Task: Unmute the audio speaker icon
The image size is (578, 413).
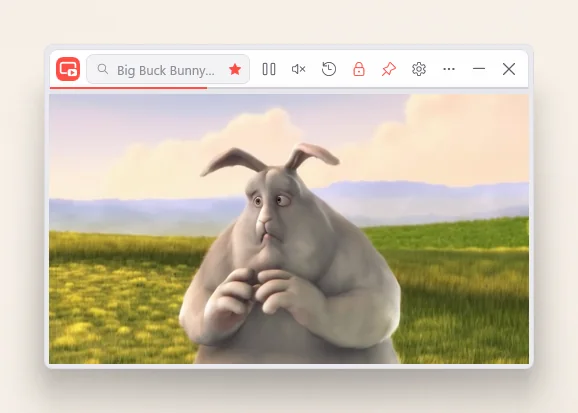Action: tap(299, 69)
